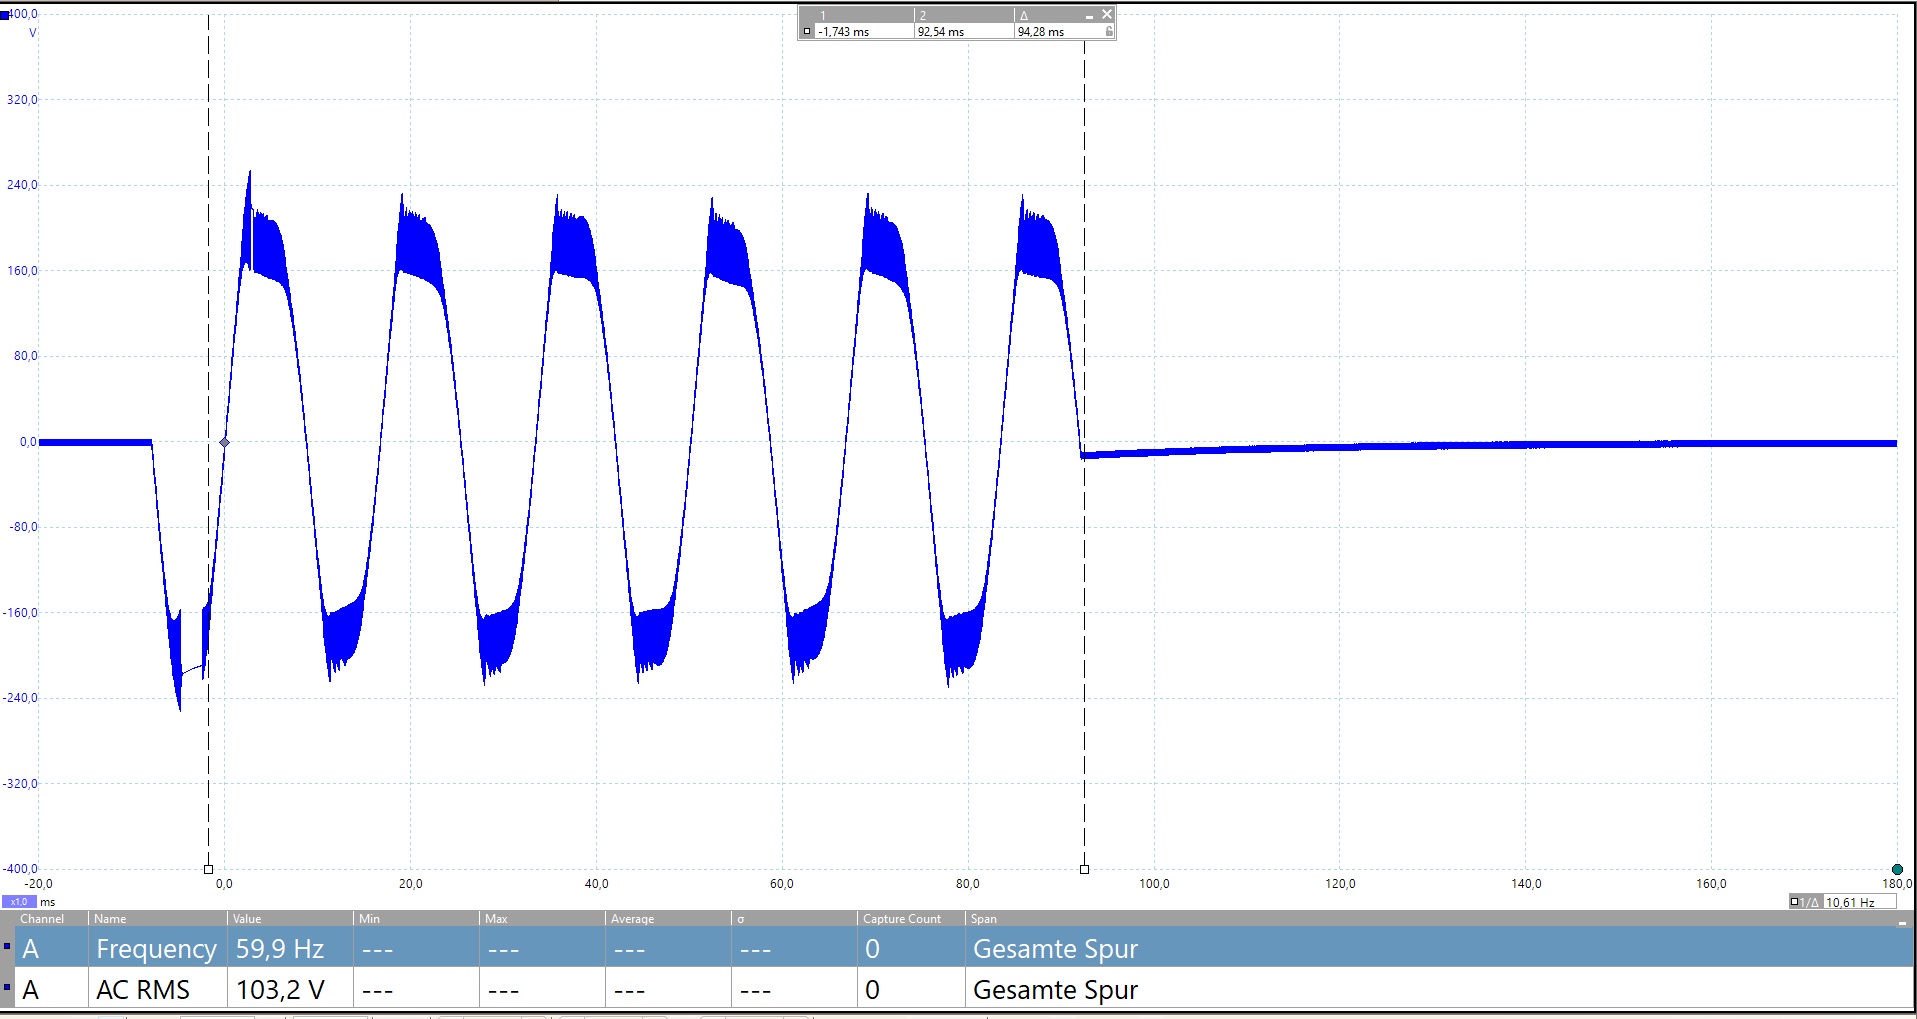Click the Value column header
This screenshot has width=1917, height=1019.
(247, 919)
